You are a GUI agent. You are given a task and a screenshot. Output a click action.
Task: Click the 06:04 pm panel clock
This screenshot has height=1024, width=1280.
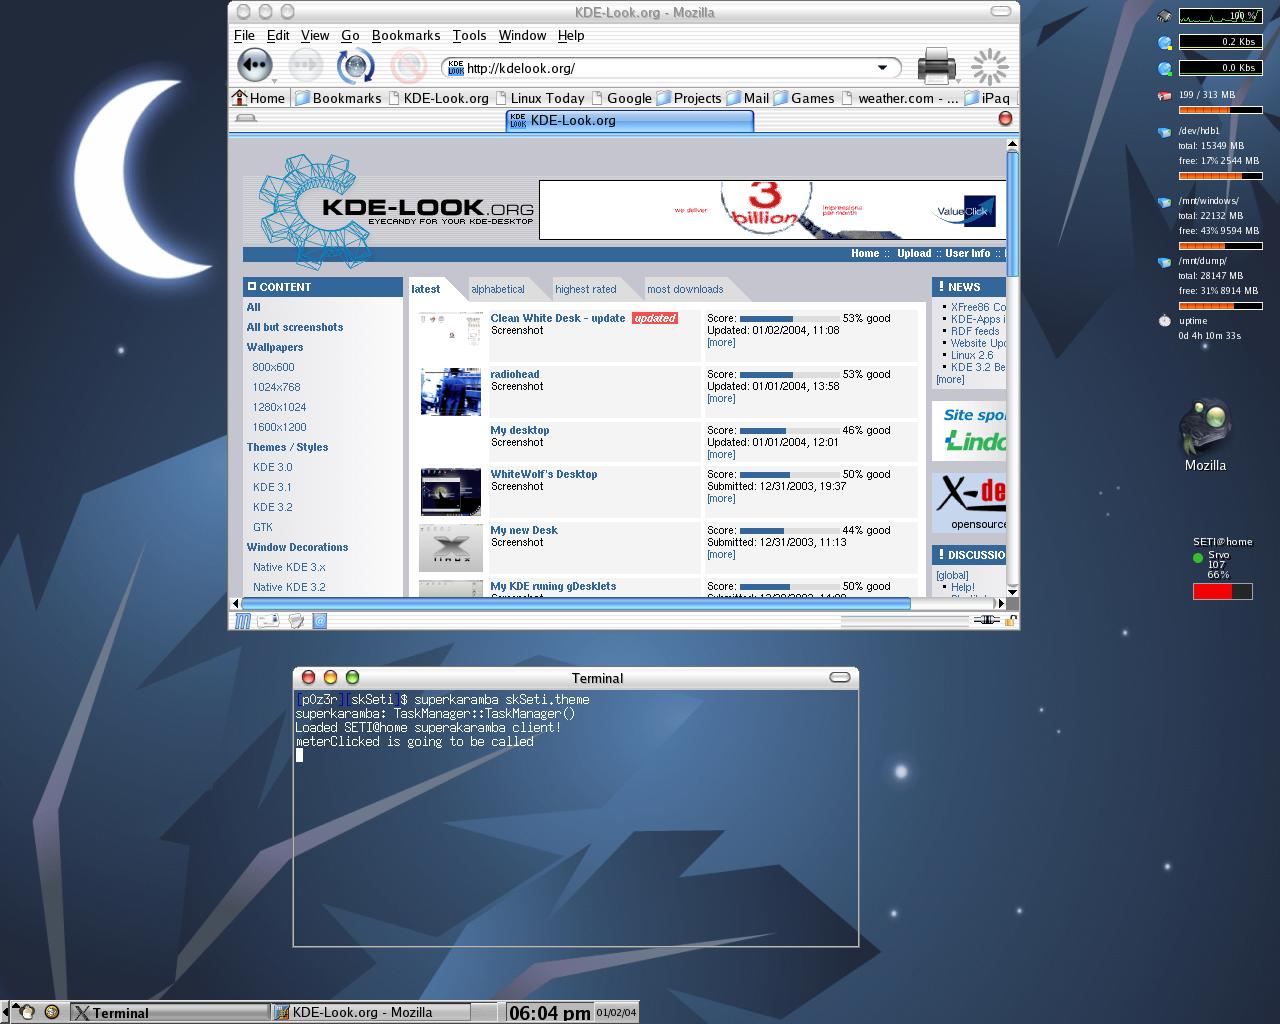pyautogui.click(x=549, y=1012)
